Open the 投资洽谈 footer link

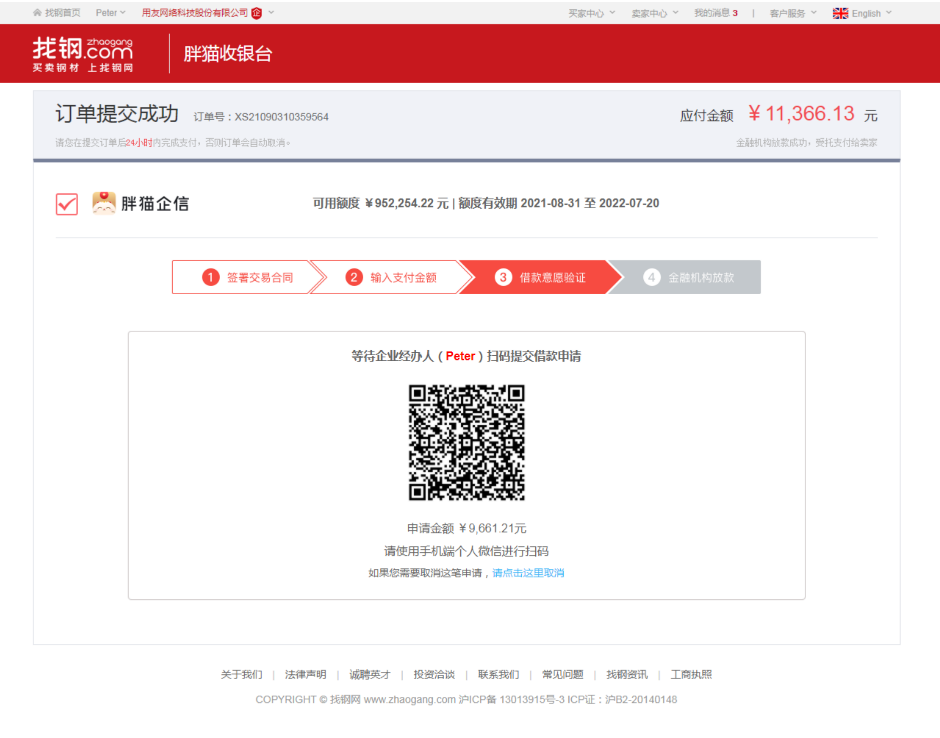tap(434, 674)
